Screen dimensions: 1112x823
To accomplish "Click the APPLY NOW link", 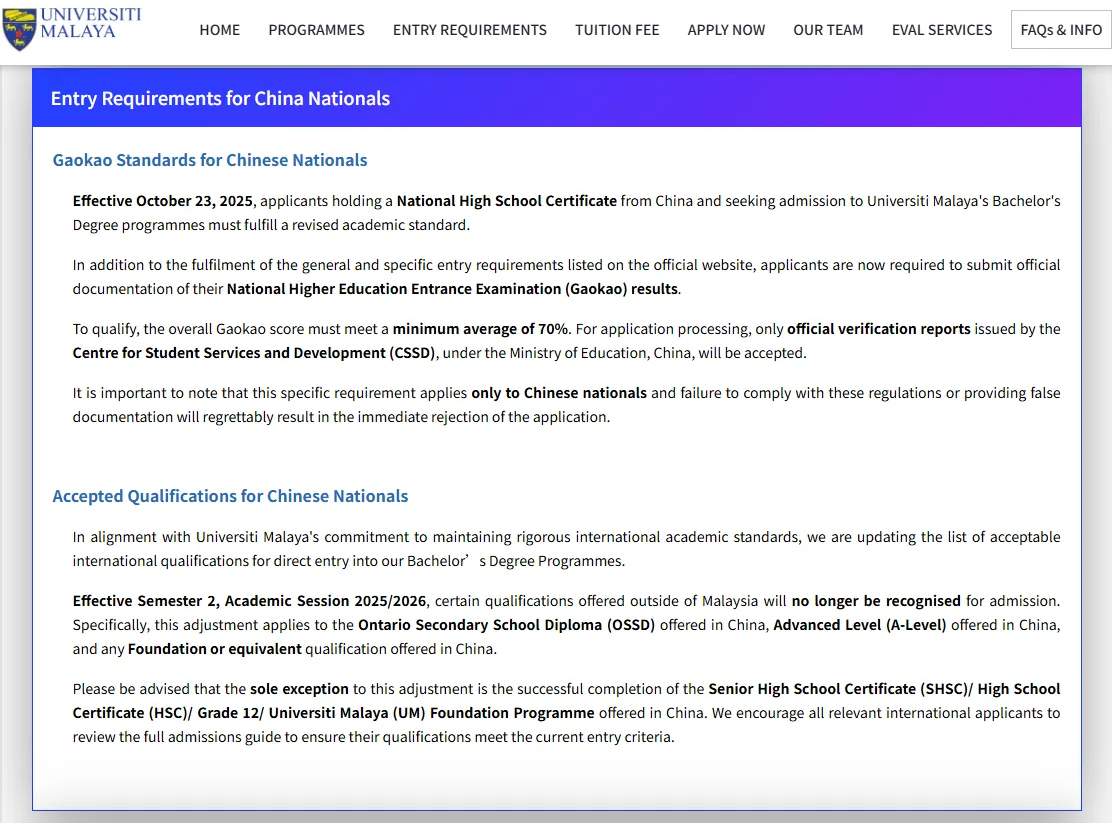I will click(x=726, y=30).
